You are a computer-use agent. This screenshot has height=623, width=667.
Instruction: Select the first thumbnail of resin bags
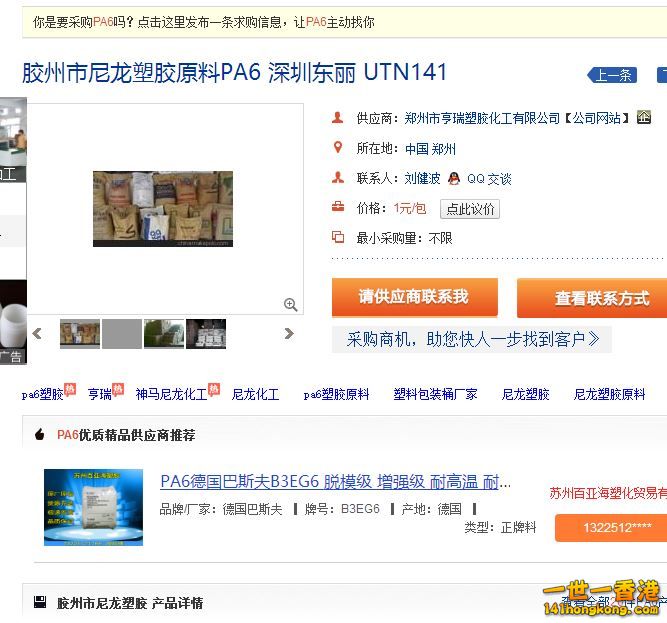[80, 334]
